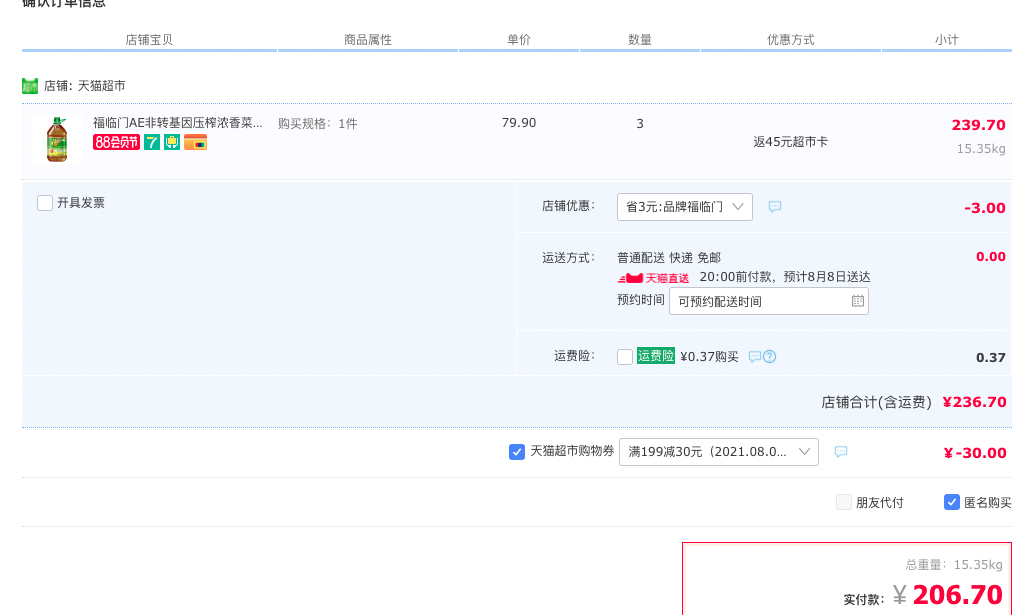This screenshot has width=1026, height=615.
Task: Click the green Tmall Supermarket store icon
Action: coord(30,86)
